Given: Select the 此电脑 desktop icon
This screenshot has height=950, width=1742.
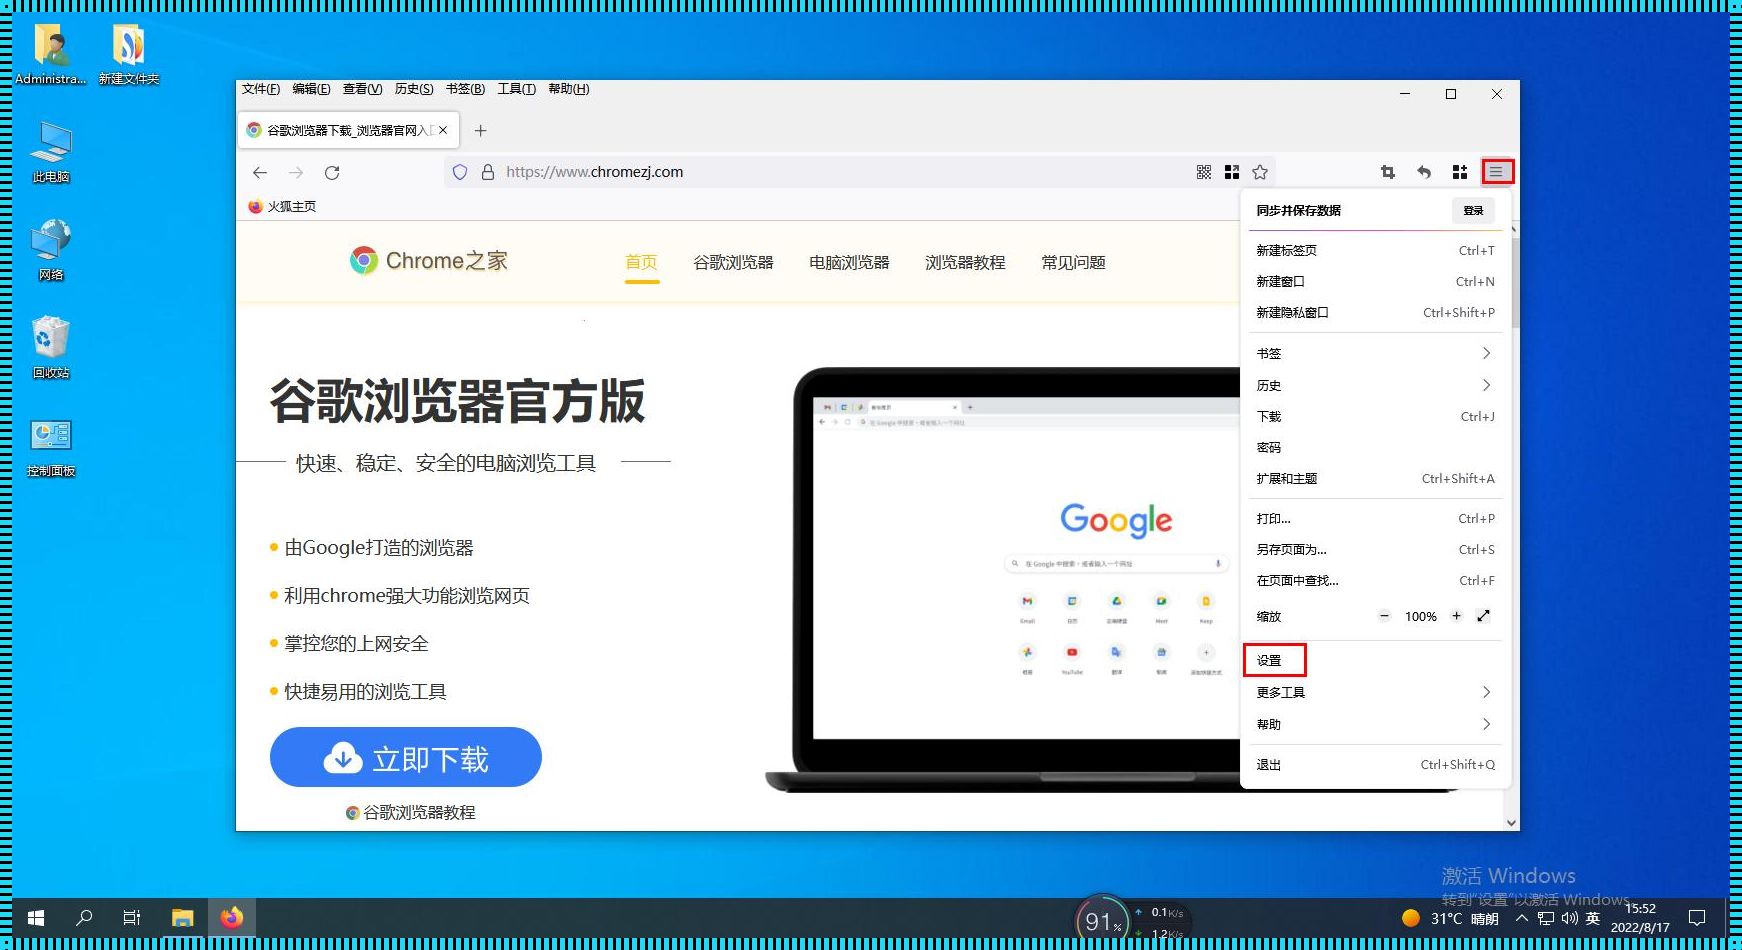Looking at the screenshot, I should (x=51, y=151).
